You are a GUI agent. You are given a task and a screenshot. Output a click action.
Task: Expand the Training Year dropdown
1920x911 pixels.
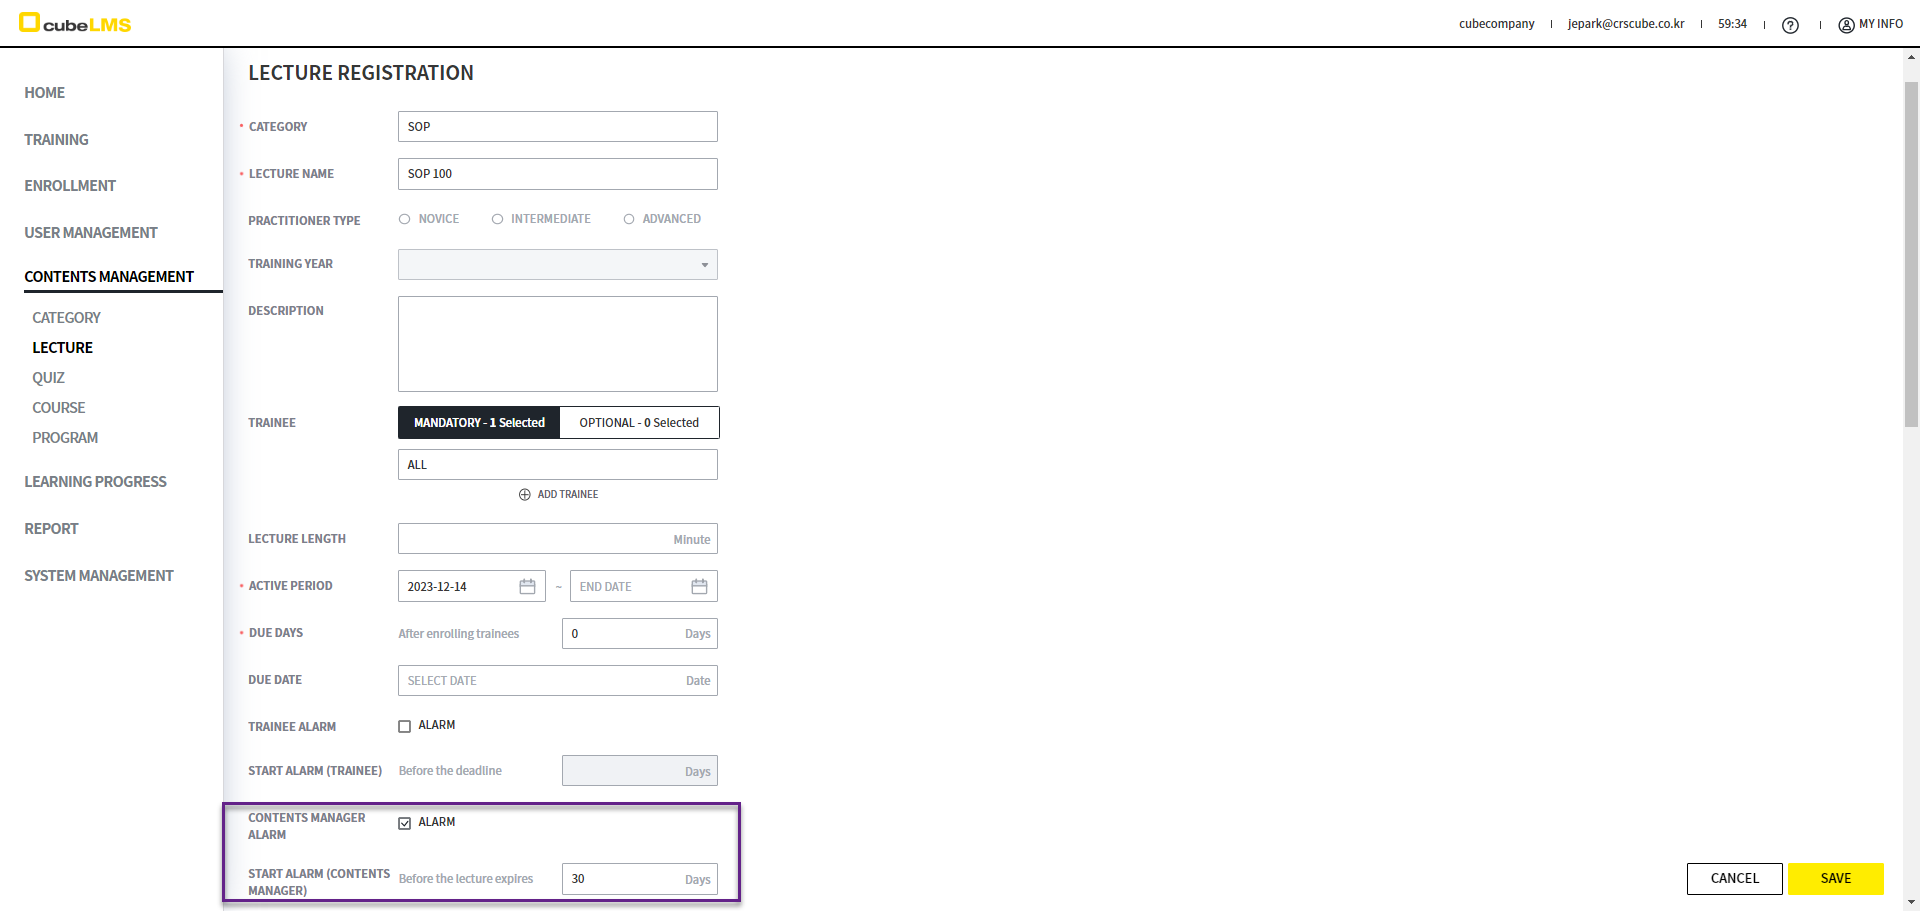pyautogui.click(x=557, y=265)
